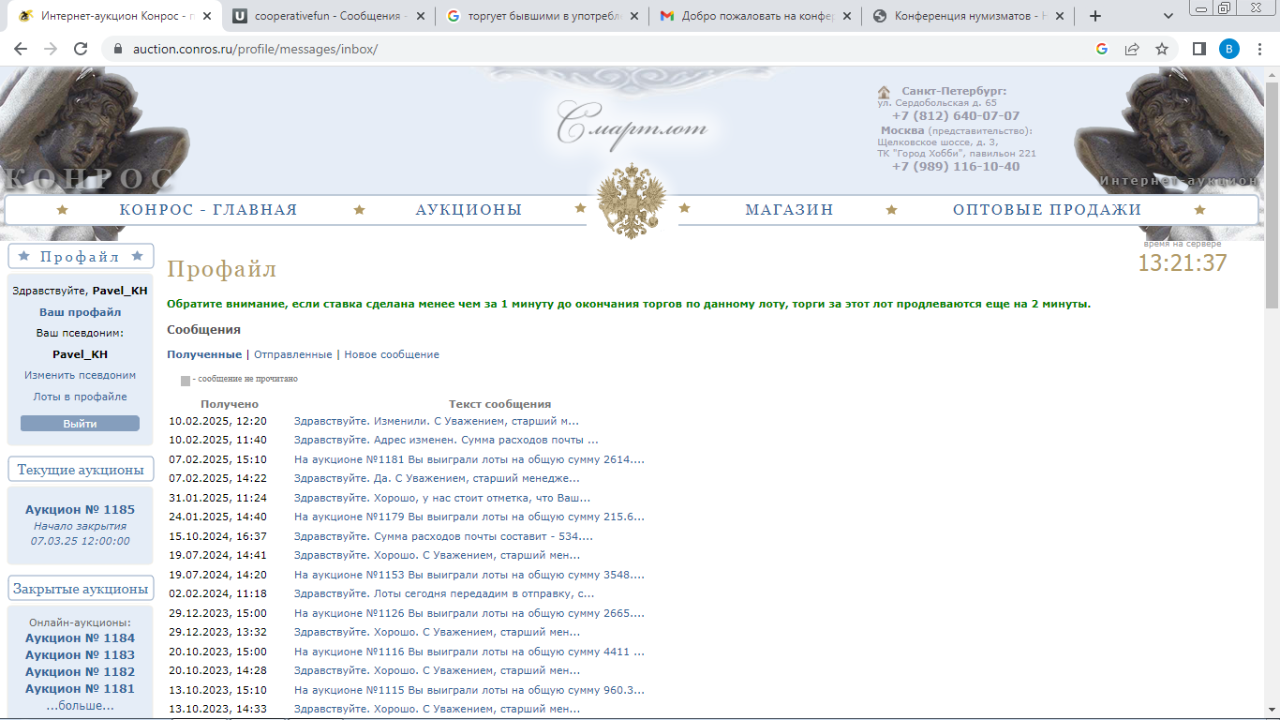This screenshot has height=720, width=1280.
Task: Click Изменить псевдоним link
Action: 80,375
